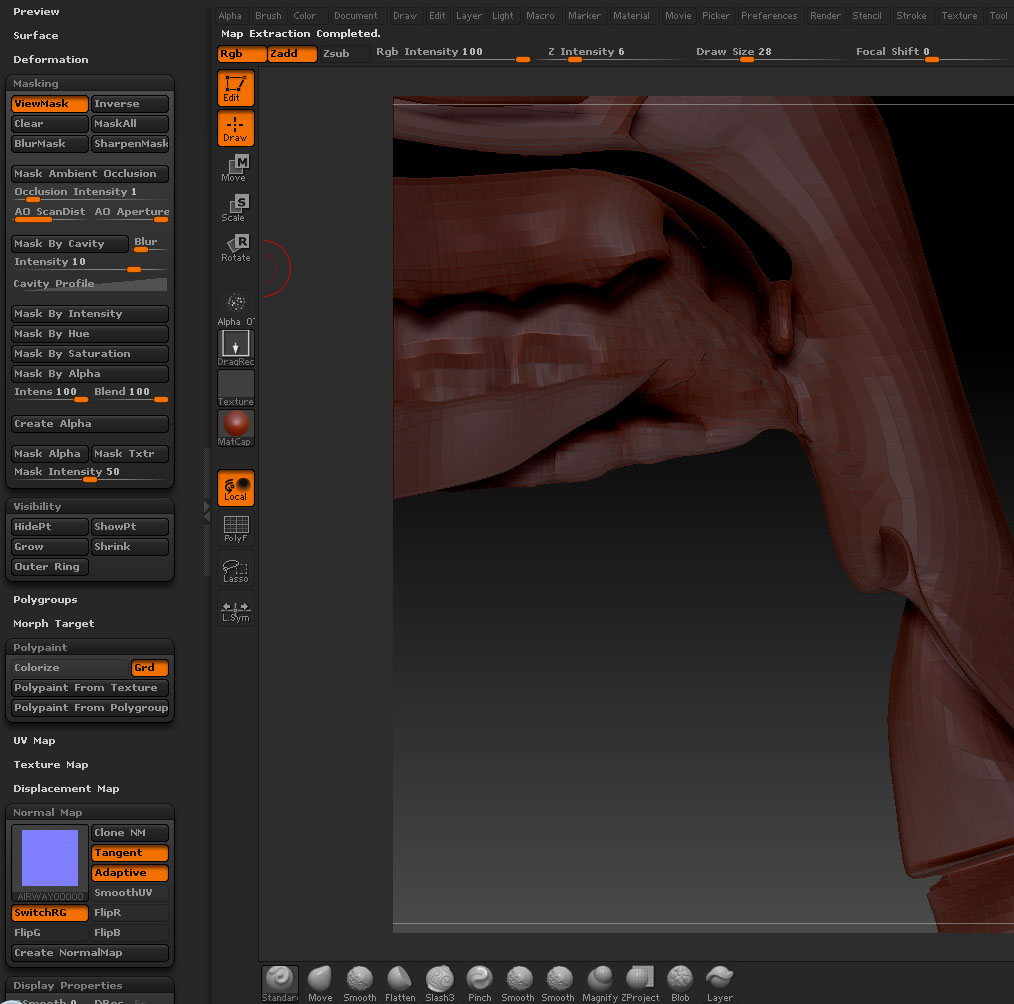Toggle Rgb painting mode
Viewport: 1014px width, 1004px height.
pyautogui.click(x=242, y=54)
